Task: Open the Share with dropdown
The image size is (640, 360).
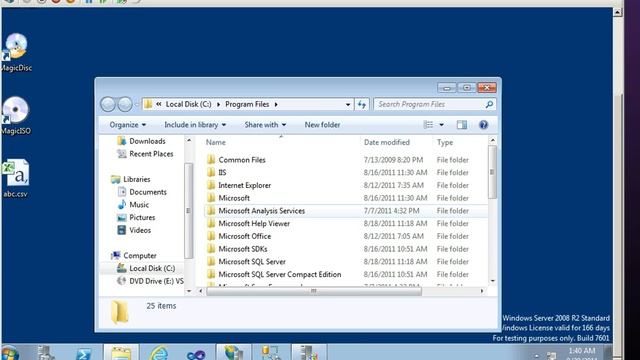Action: 265,125
